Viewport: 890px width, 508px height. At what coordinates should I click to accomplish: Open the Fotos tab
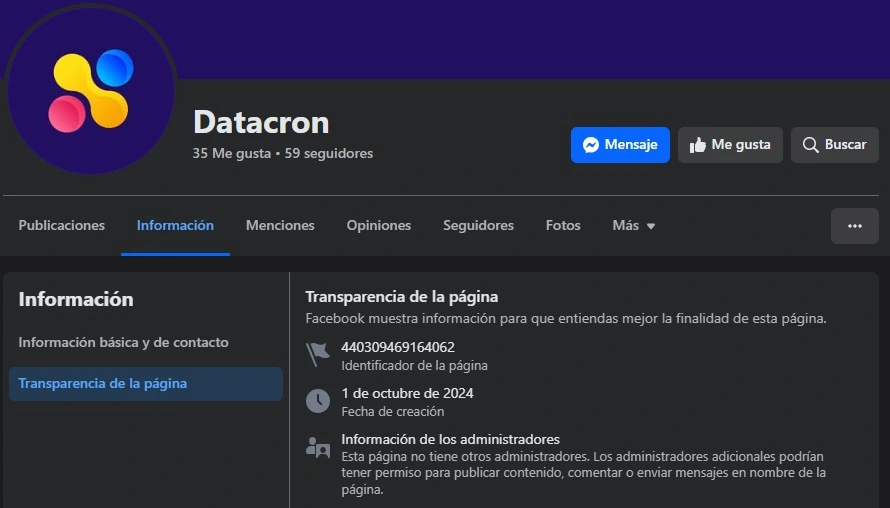[563, 225]
